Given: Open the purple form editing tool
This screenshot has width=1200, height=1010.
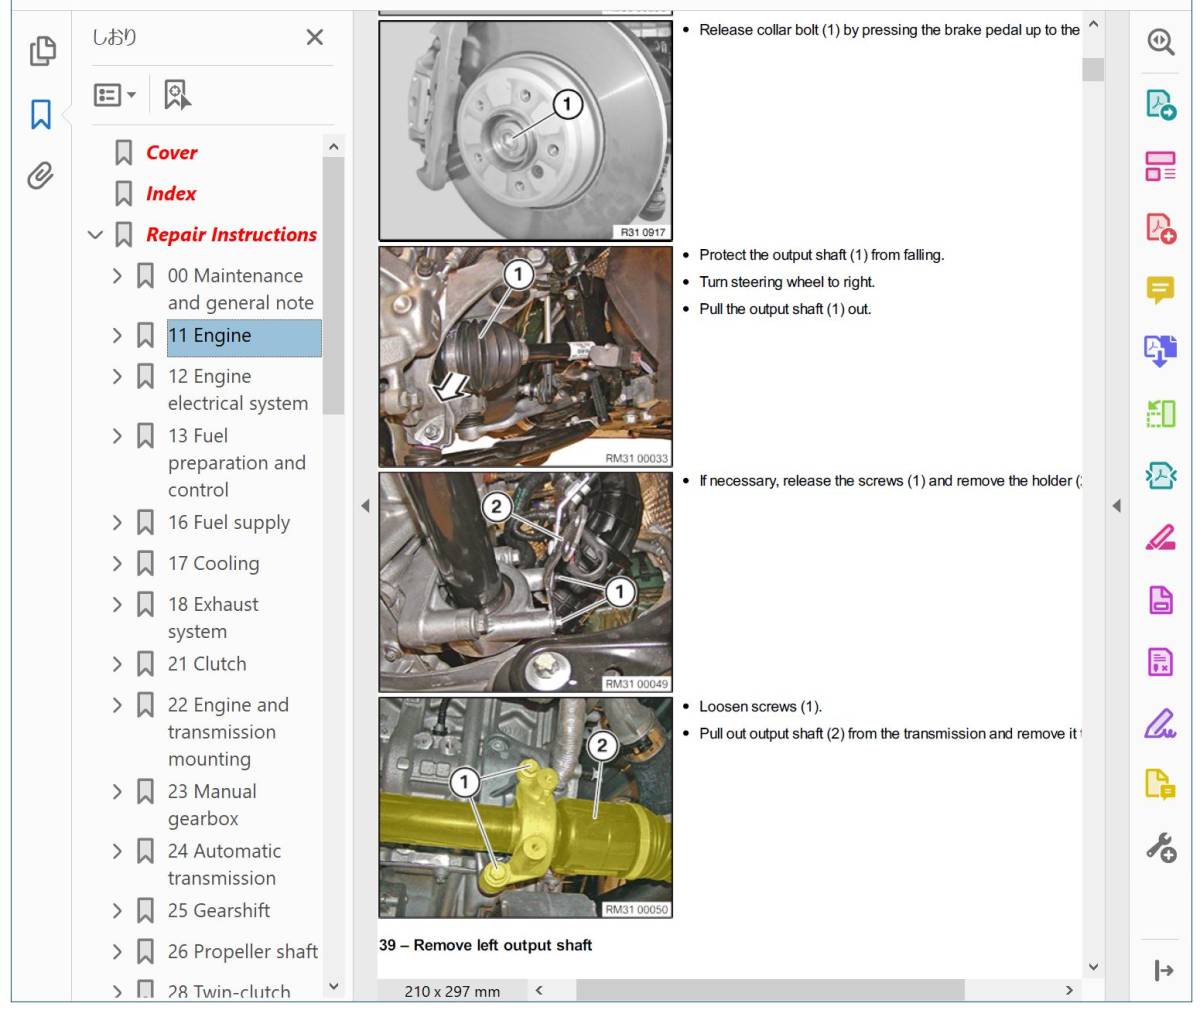Looking at the screenshot, I should click(1160, 662).
